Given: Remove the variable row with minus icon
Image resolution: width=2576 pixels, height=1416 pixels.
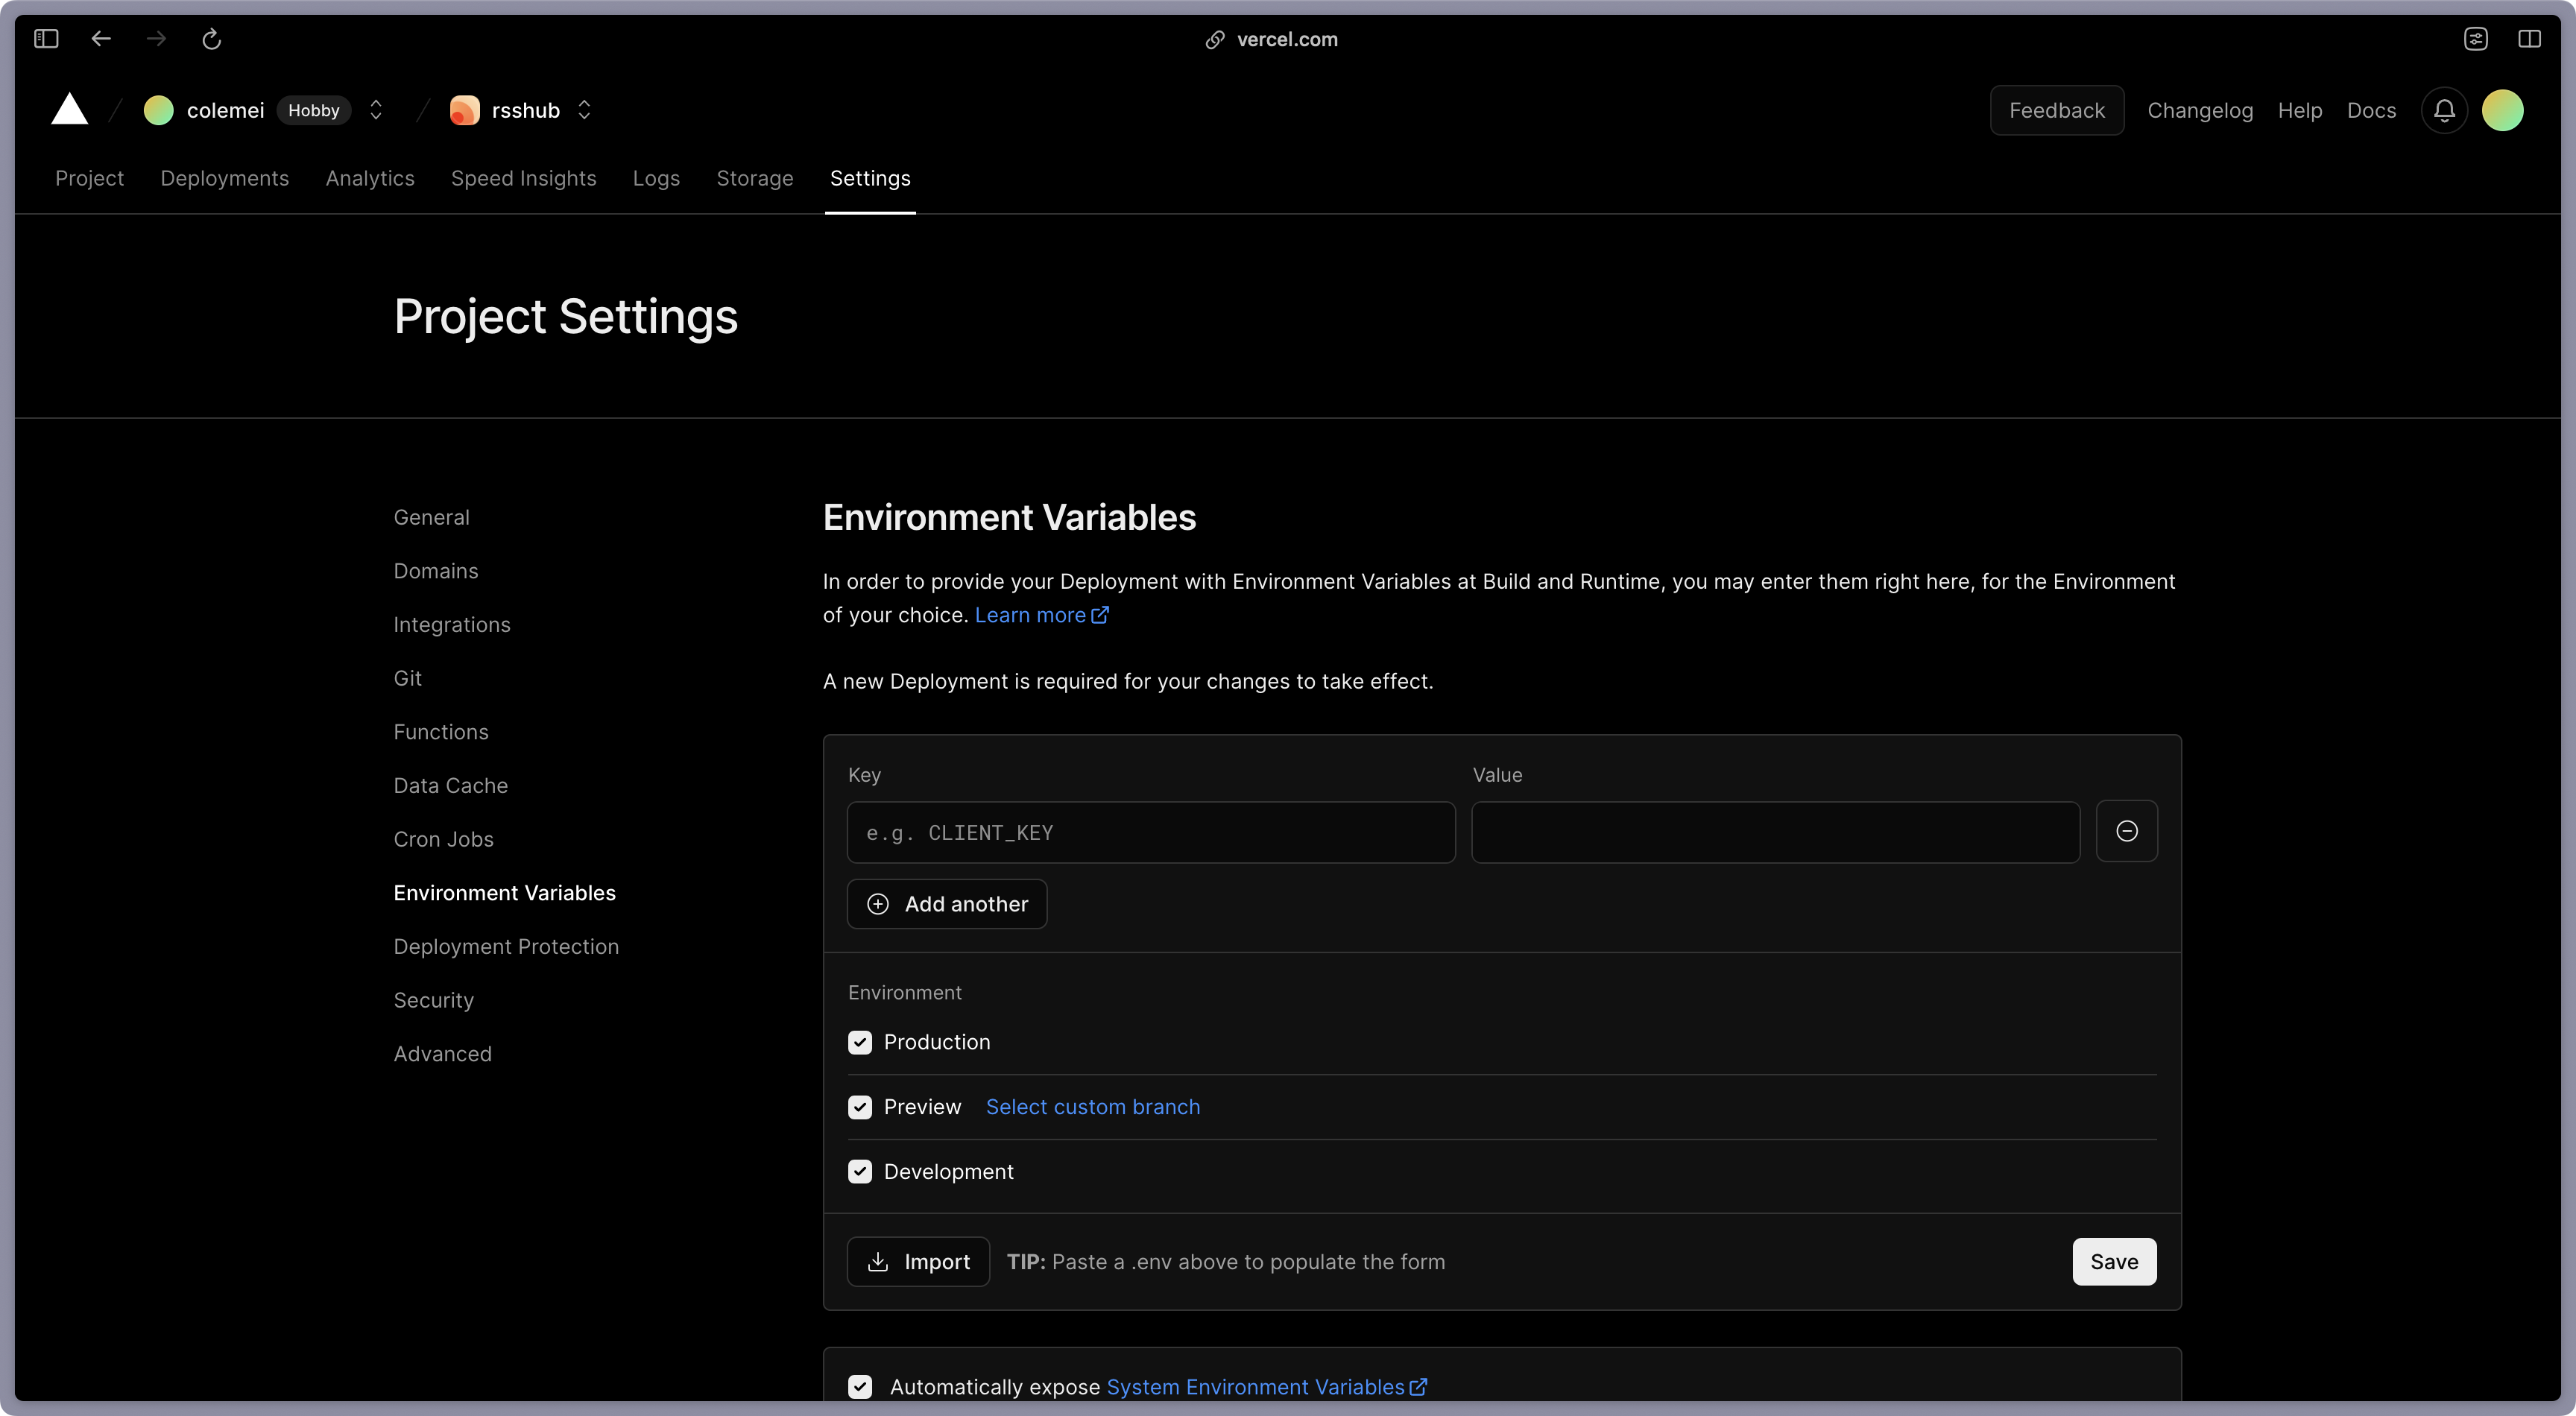Looking at the screenshot, I should point(2126,831).
